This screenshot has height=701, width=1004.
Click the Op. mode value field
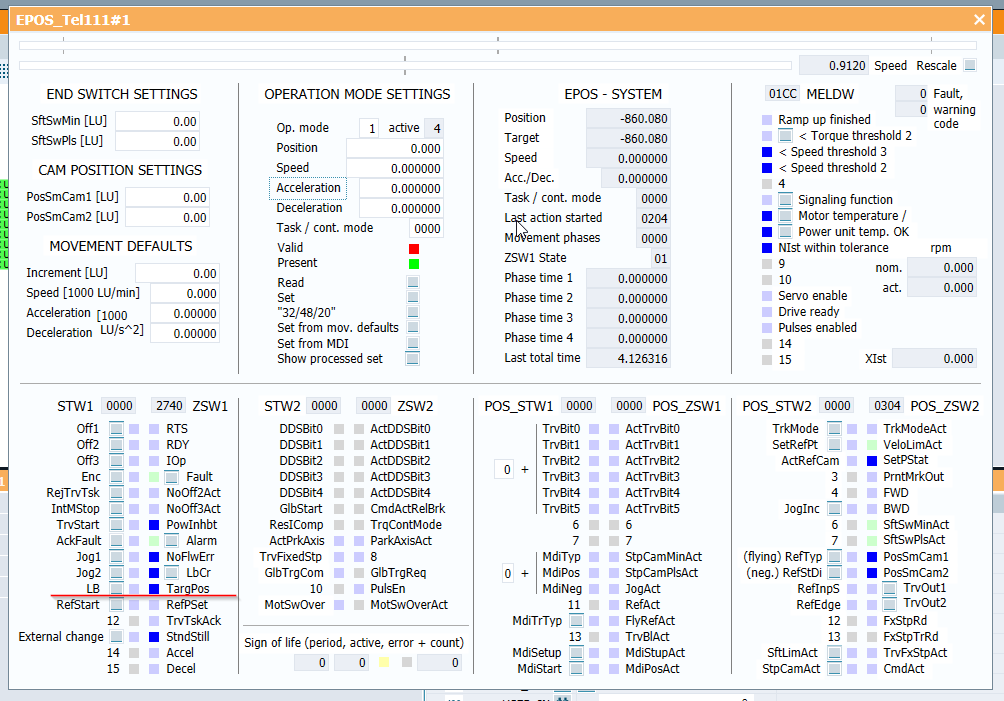click(x=369, y=128)
